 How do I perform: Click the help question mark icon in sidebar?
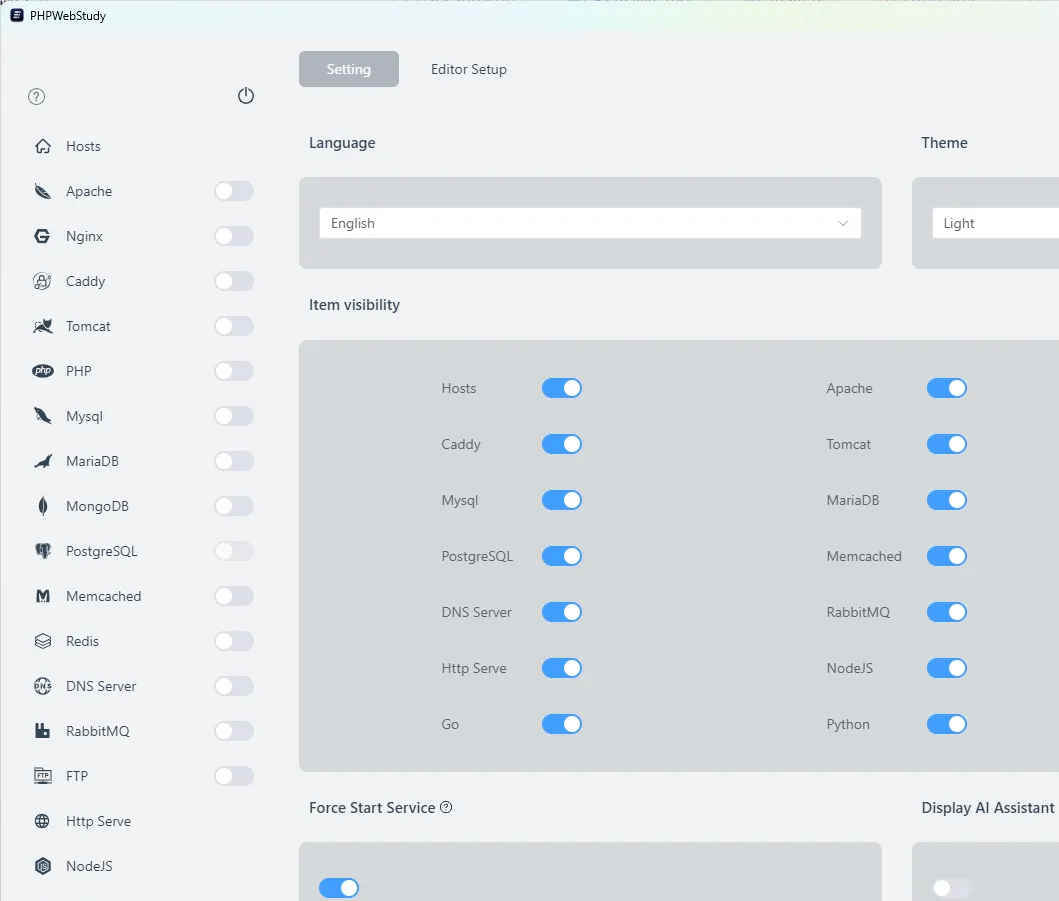click(x=37, y=97)
